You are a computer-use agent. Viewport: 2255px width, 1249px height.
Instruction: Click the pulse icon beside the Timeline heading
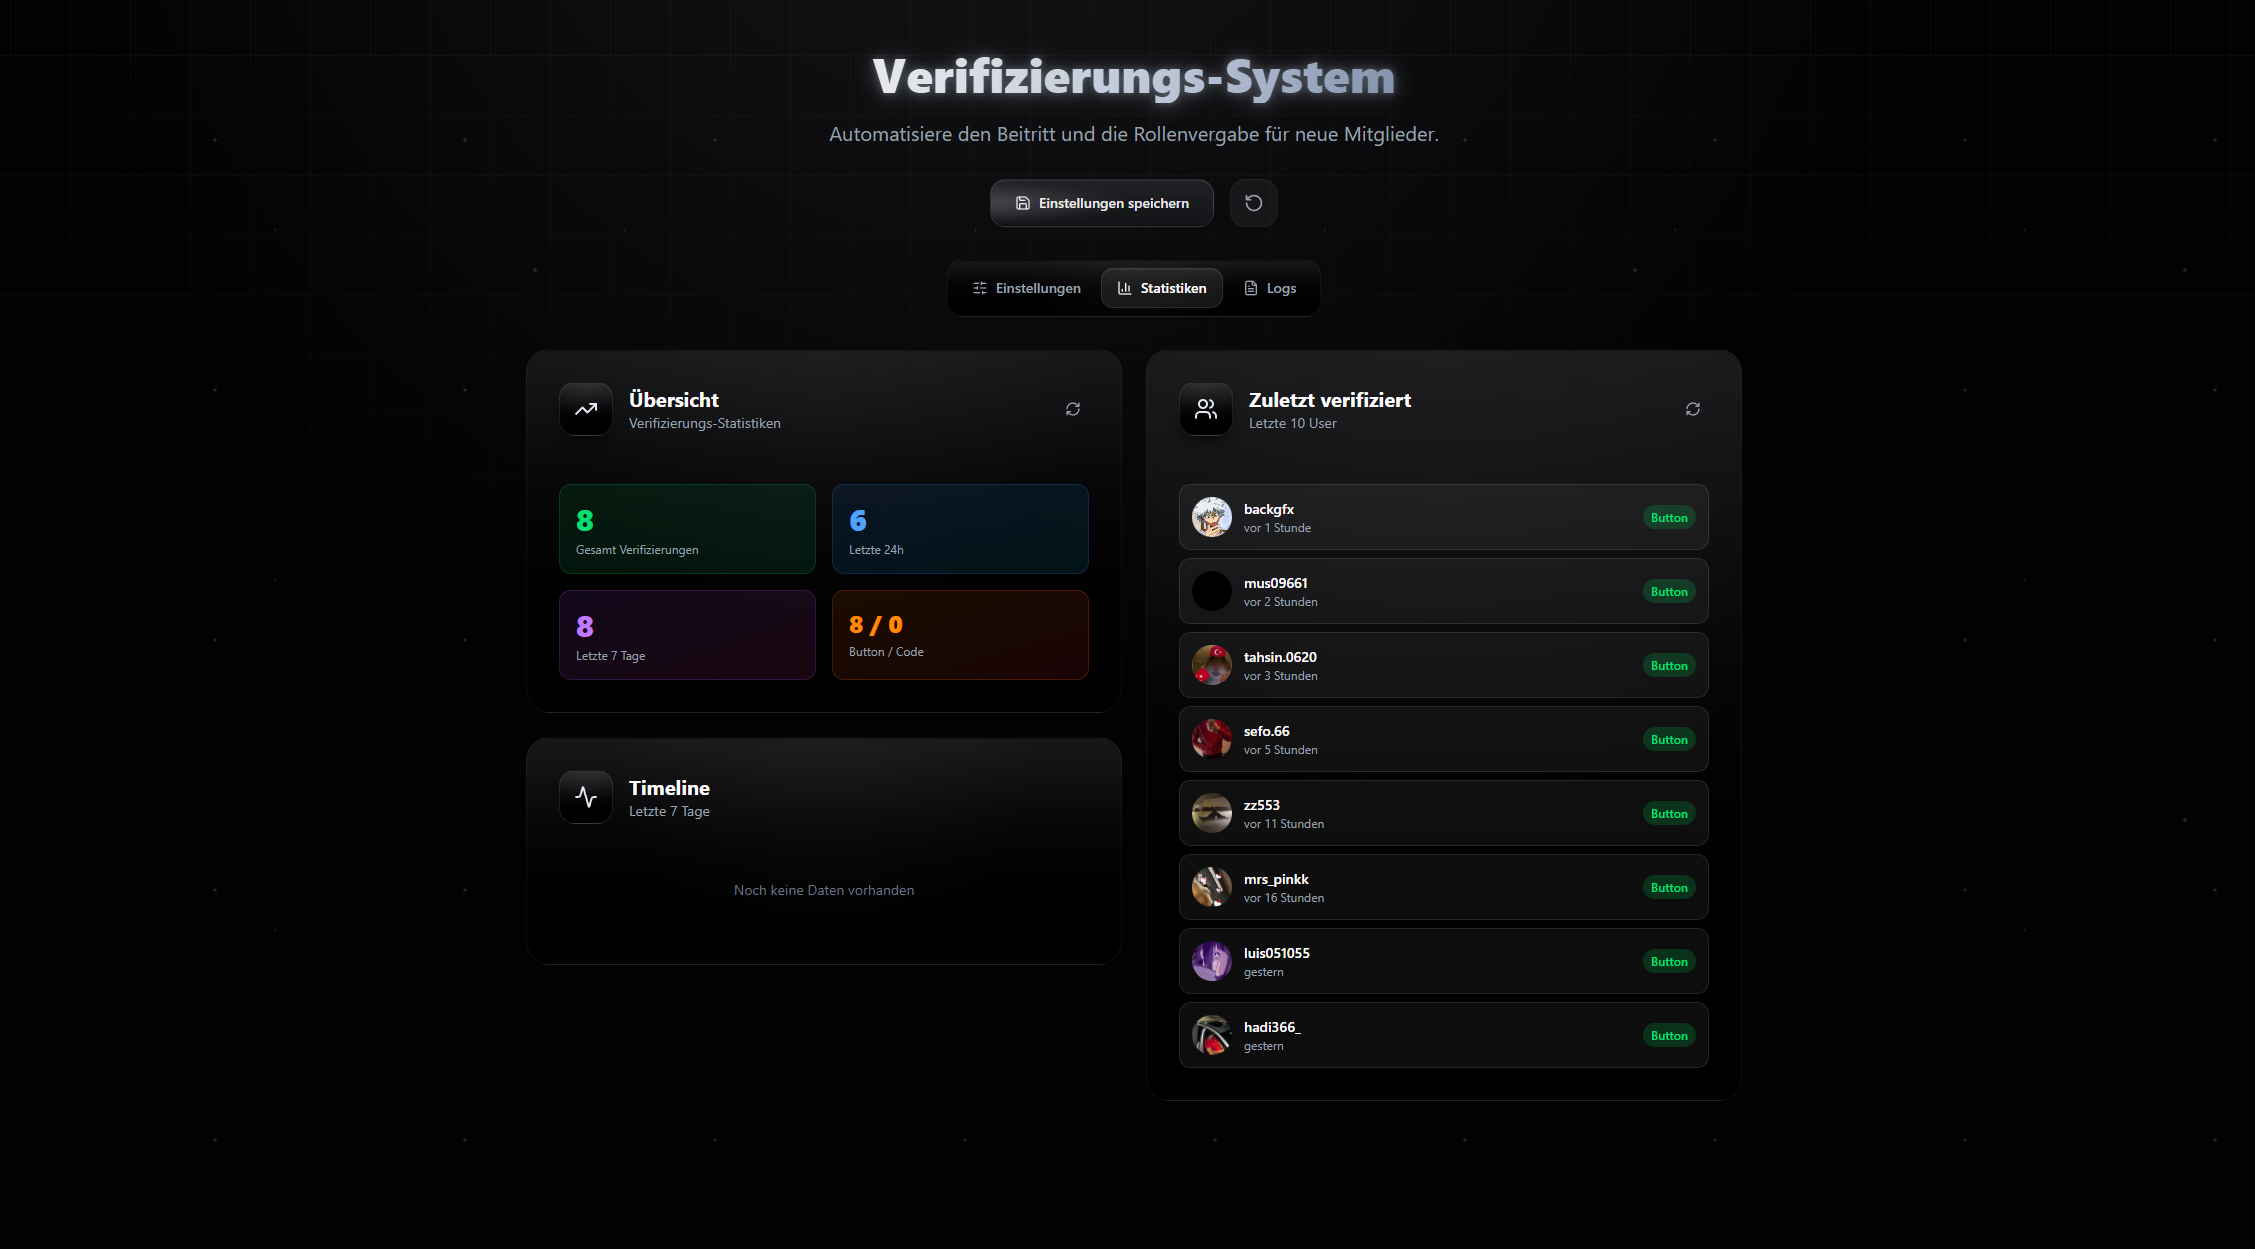pyautogui.click(x=586, y=797)
